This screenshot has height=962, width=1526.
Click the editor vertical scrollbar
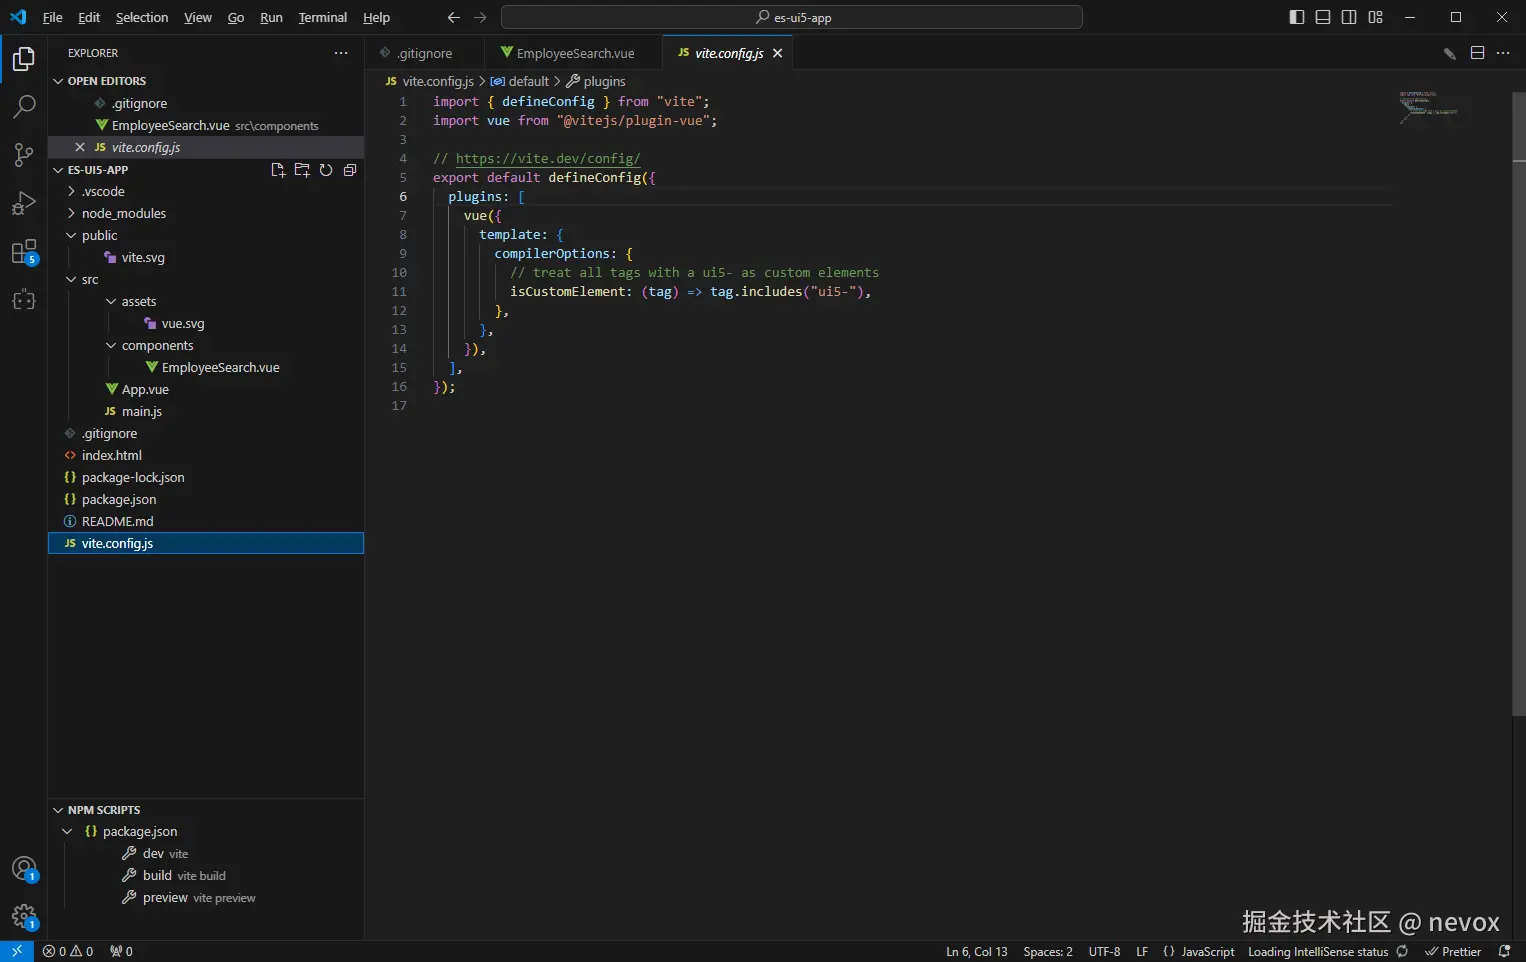tap(1518, 400)
